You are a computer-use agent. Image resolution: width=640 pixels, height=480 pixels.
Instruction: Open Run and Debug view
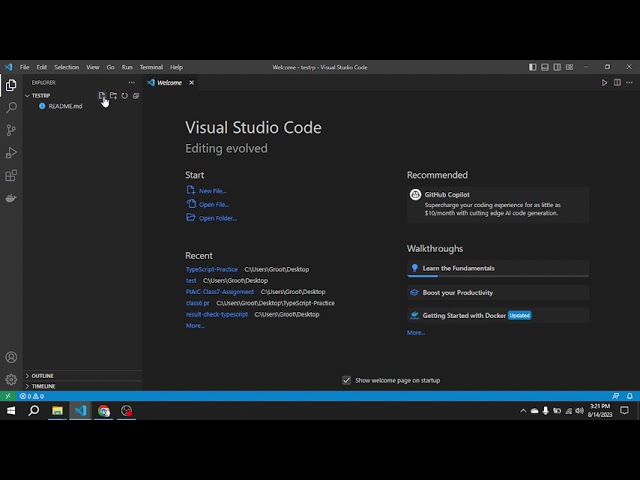click(x=11, y=153)
